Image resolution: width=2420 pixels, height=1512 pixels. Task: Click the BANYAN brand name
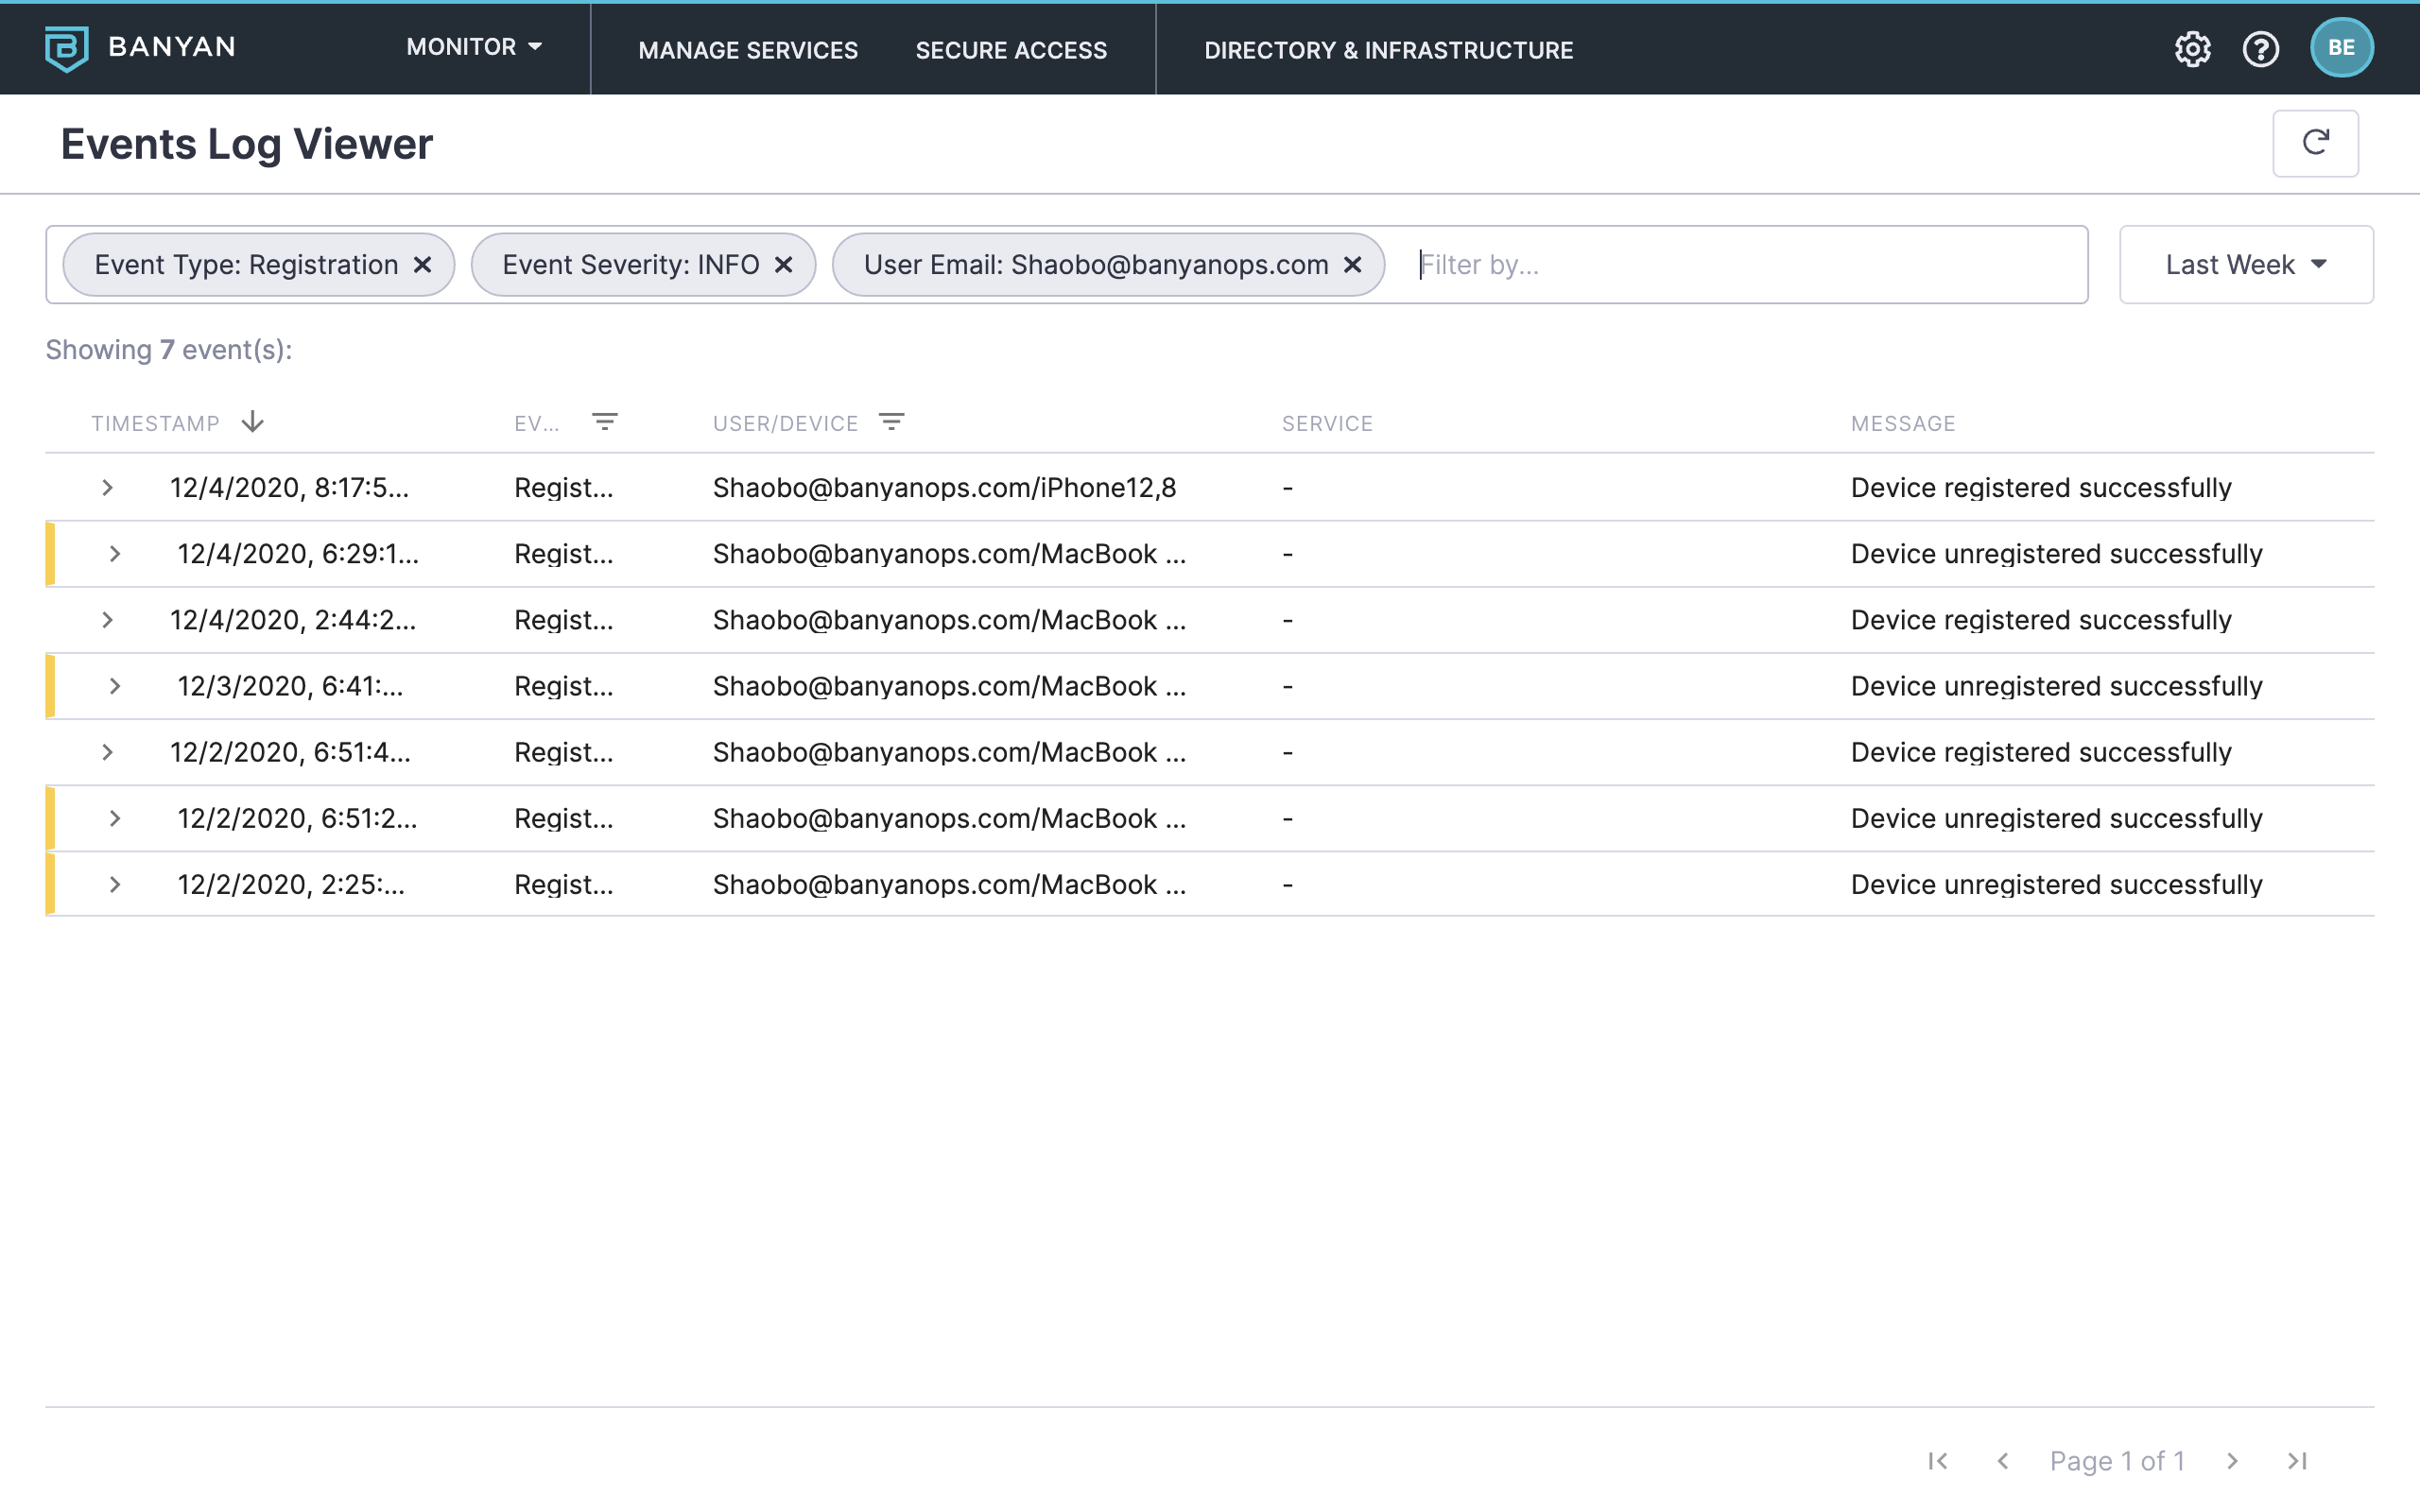172,47
